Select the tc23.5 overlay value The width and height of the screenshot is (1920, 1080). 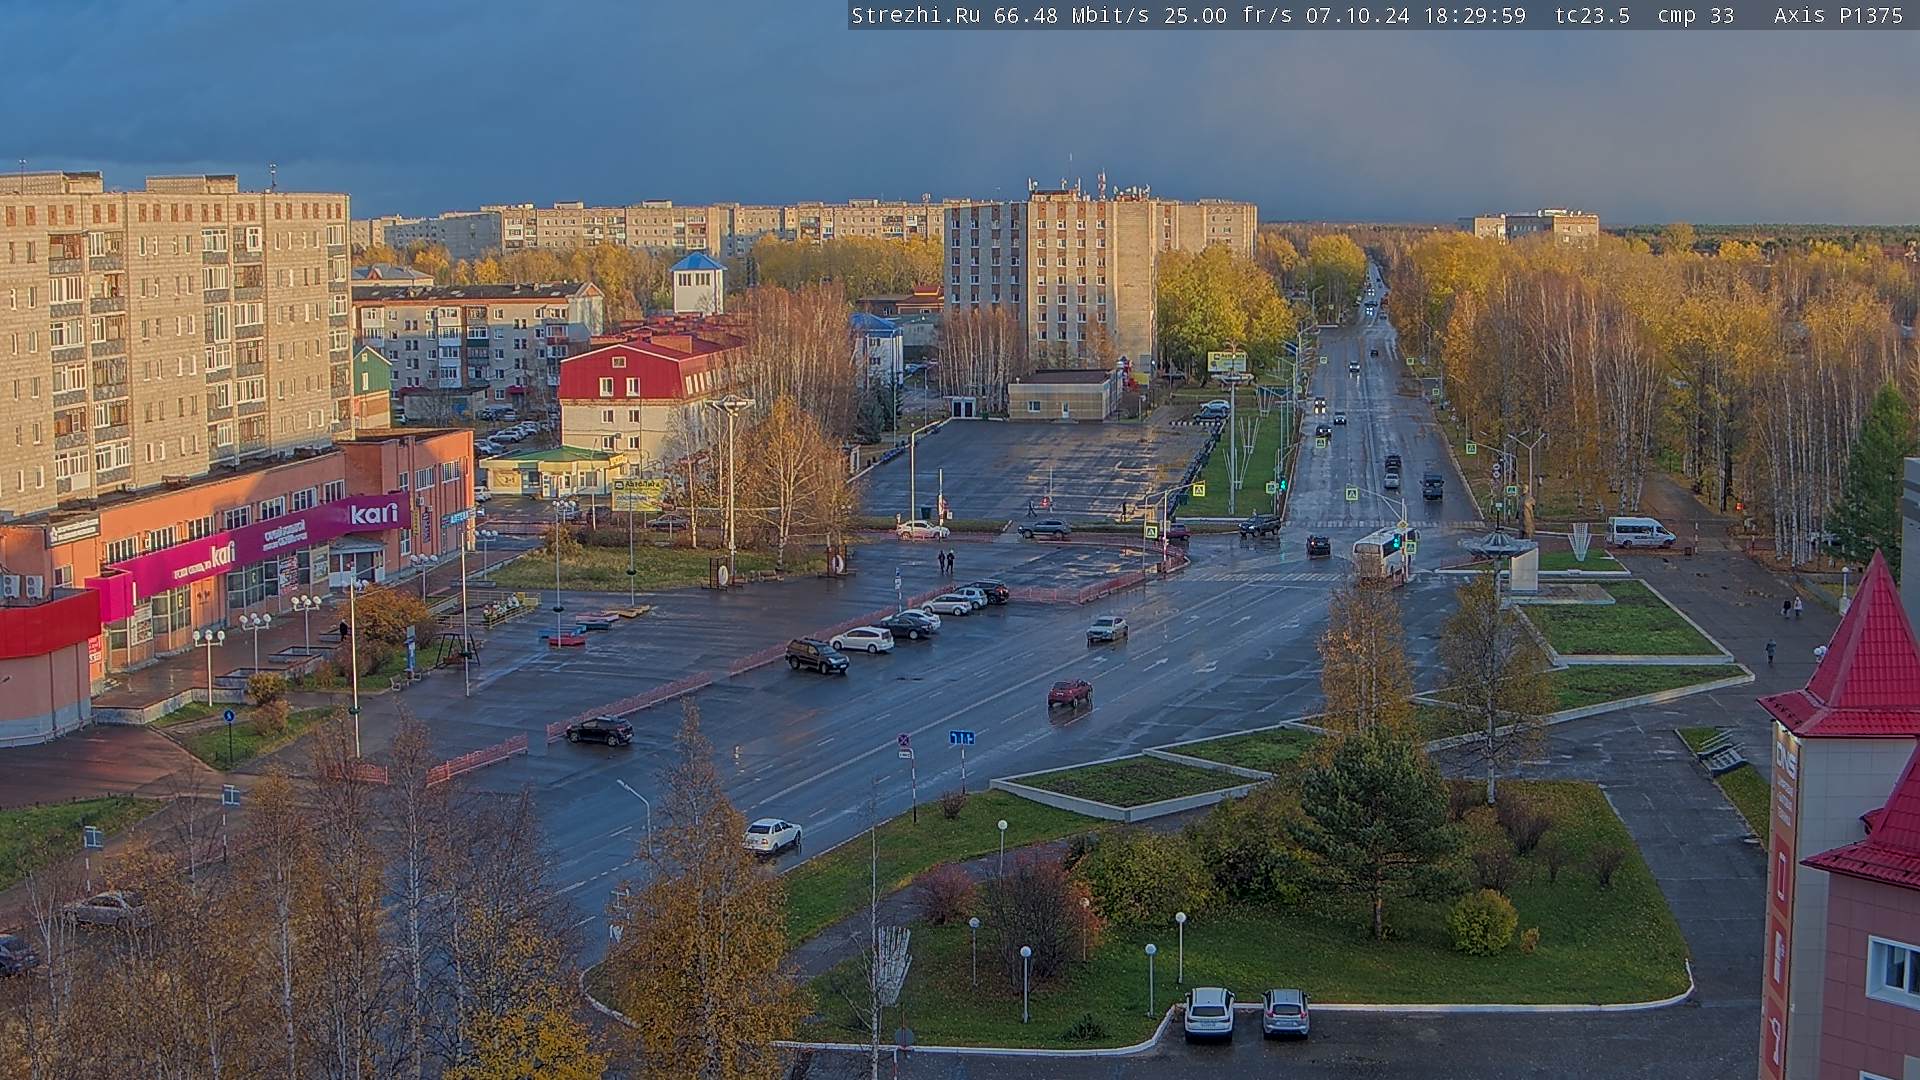click(1592, 15)
